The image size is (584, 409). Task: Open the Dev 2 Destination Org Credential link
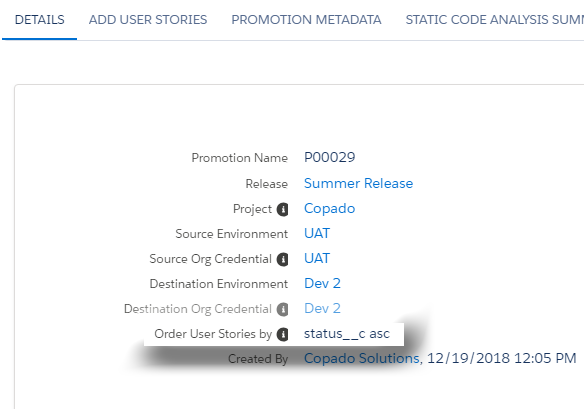[322, 308]
